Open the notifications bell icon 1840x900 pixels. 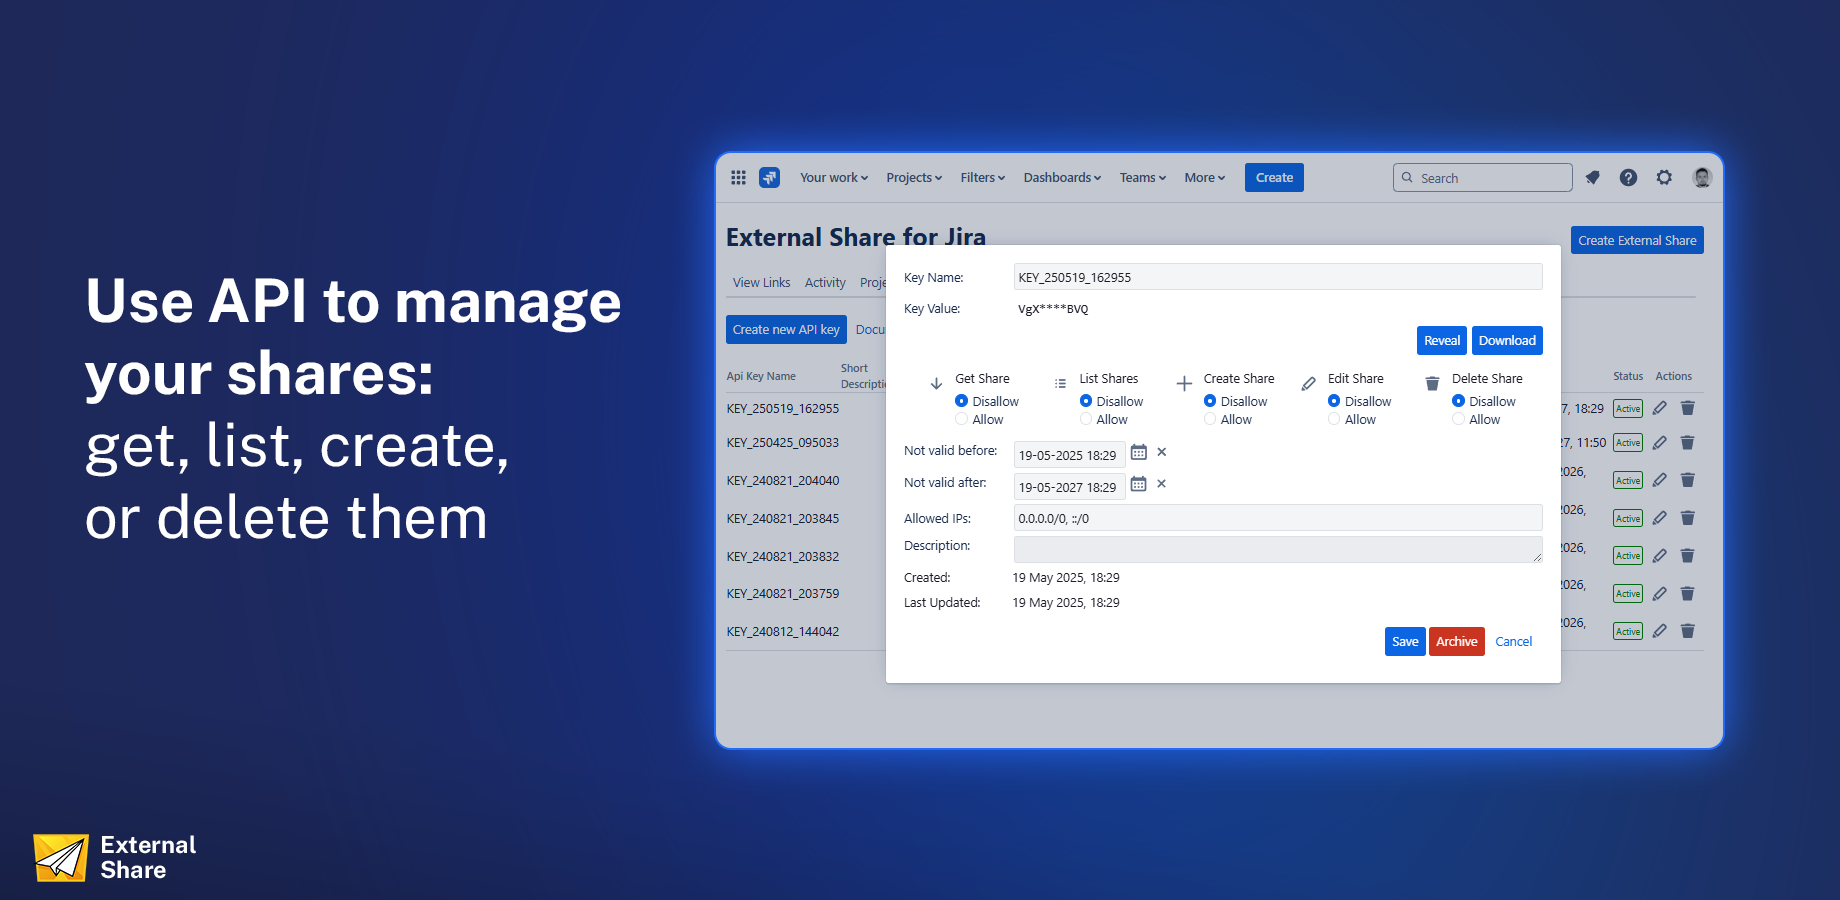[x=1593, y=178]
